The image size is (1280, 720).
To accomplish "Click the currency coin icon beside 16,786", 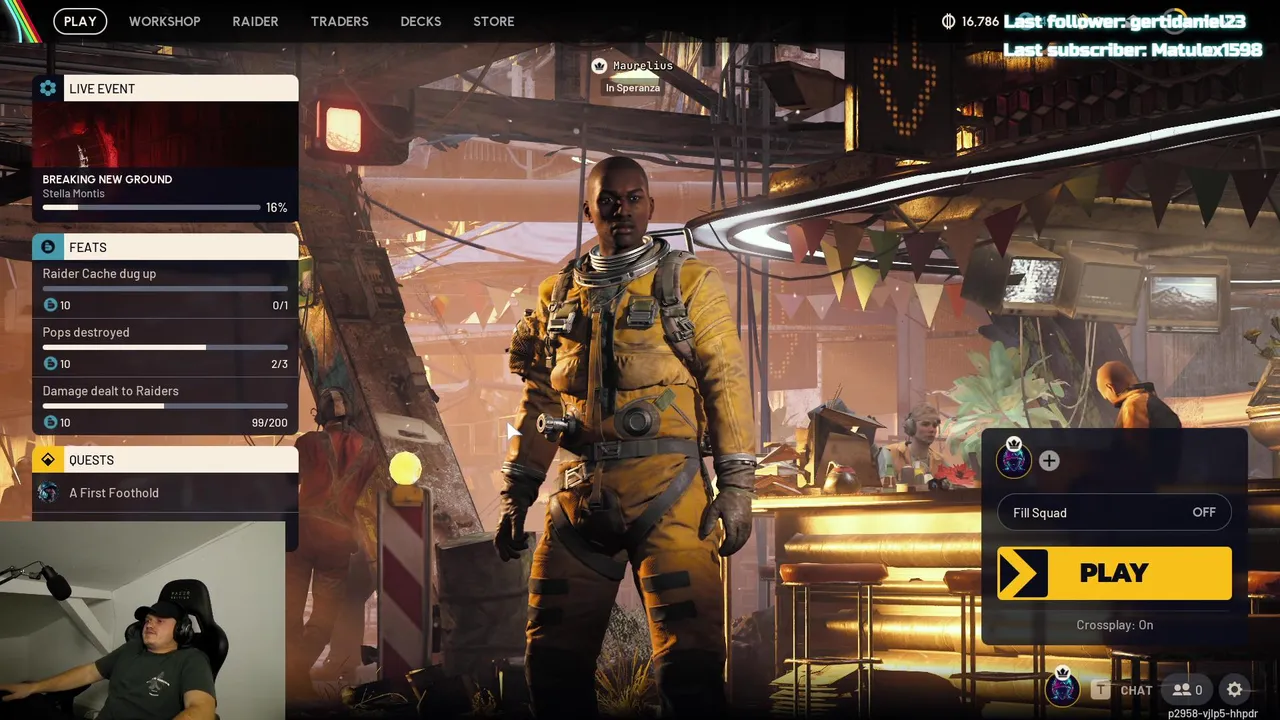I will click(948, 21).
